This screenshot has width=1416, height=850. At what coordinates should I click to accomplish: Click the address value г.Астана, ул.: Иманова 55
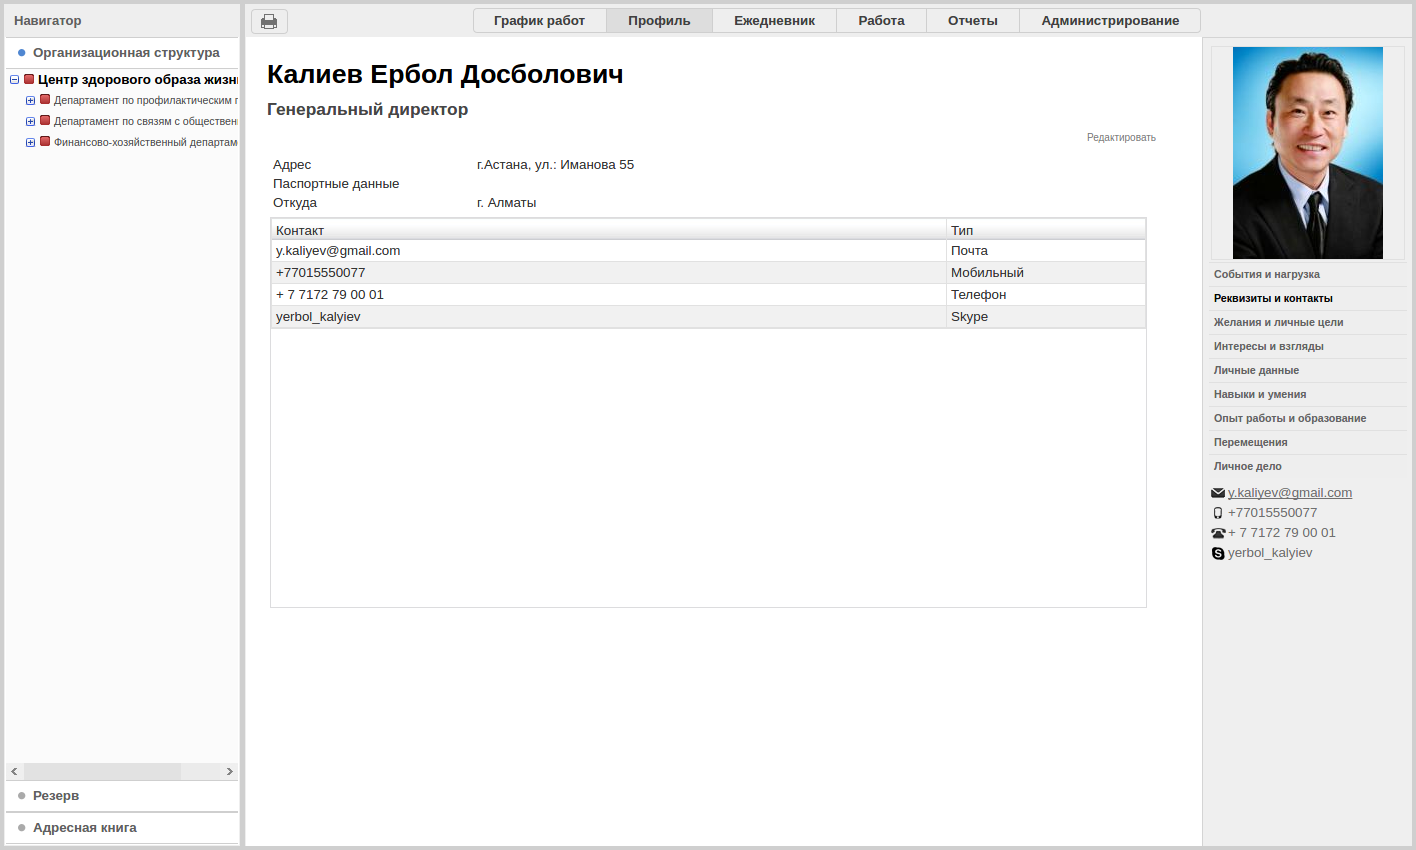[x=555, y=165]
